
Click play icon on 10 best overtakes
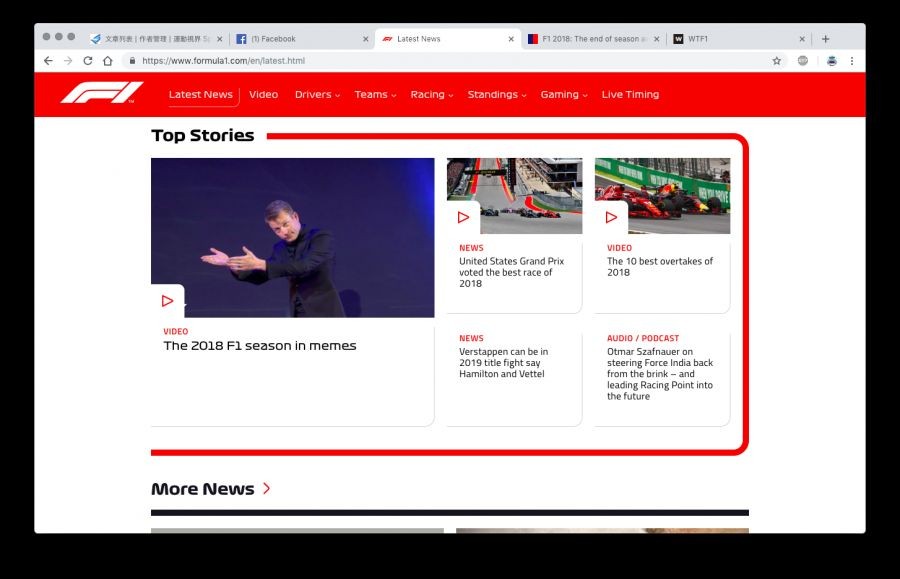point(611,217)
